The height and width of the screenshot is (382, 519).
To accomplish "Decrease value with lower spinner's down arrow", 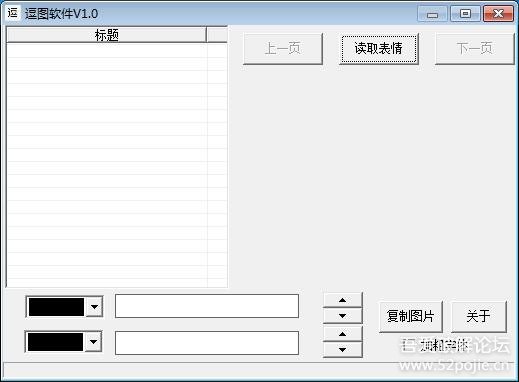I will point(343,350).
